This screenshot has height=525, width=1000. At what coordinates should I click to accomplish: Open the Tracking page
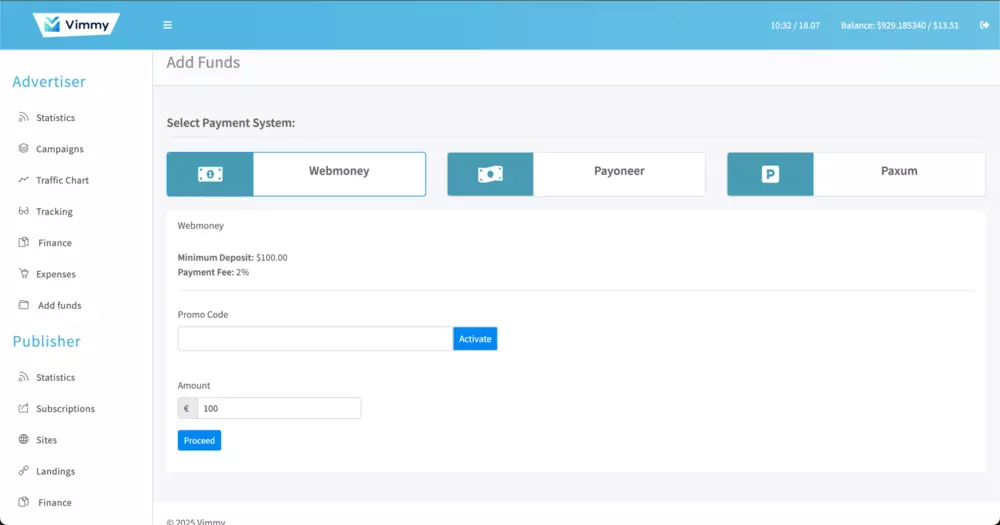click(x=54, y=211)
